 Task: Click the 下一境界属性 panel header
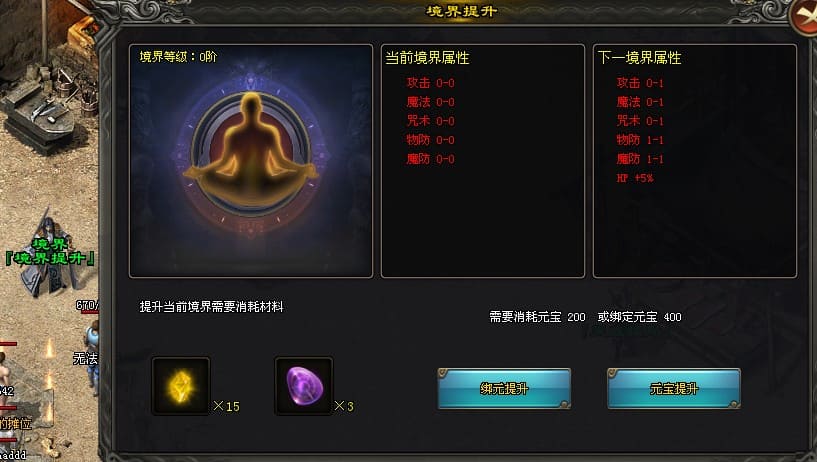click(x=639, y=58)
